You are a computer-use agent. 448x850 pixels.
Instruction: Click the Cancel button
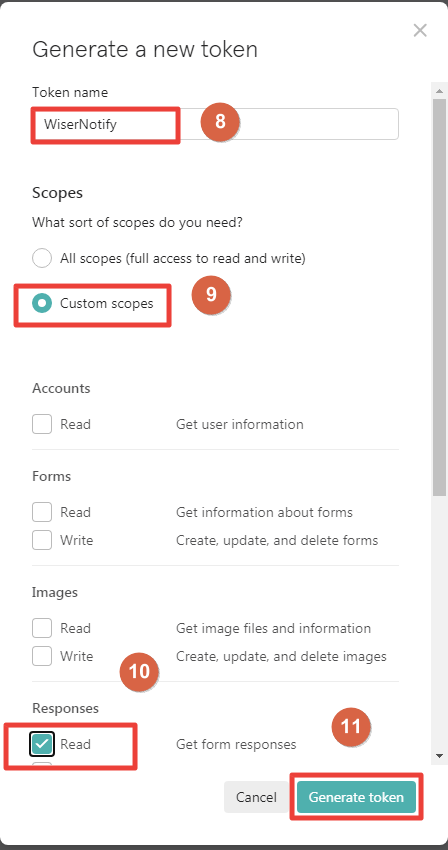coord(256,797)
